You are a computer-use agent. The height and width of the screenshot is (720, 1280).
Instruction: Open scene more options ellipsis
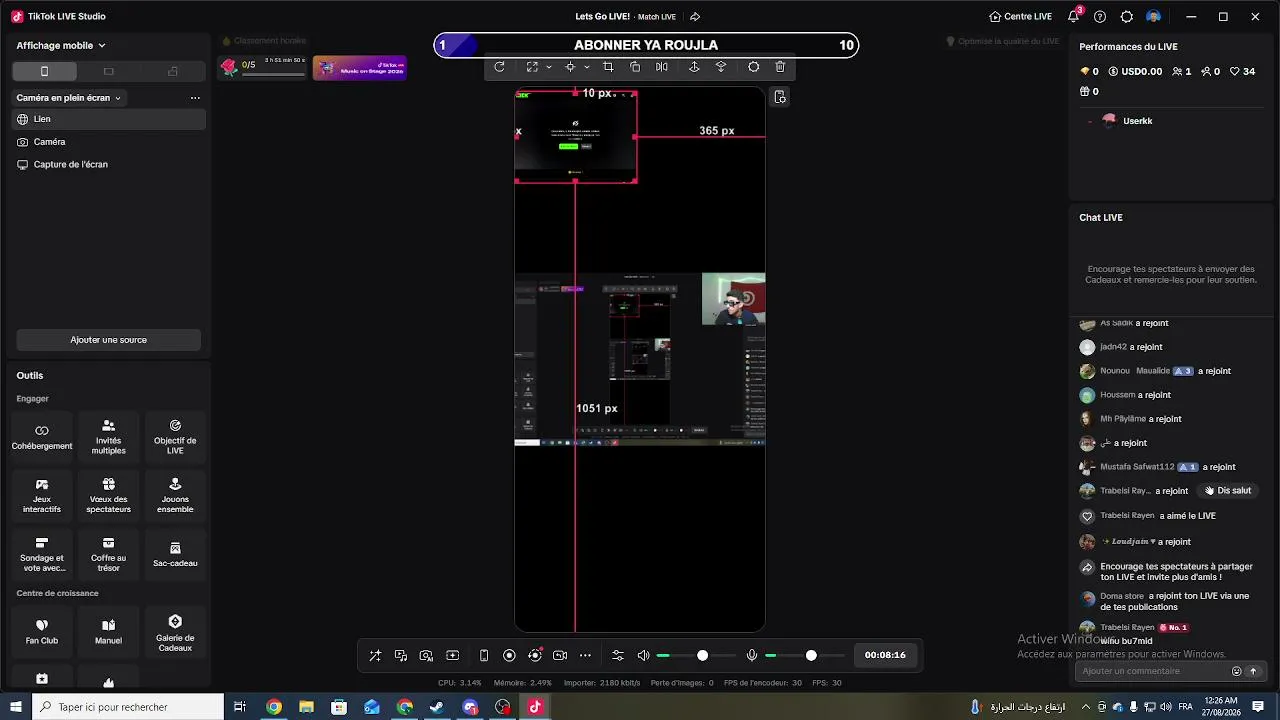pos(195,98)
